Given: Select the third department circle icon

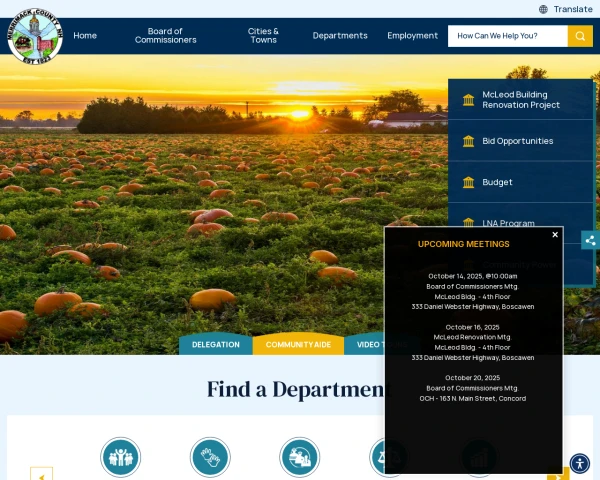Looking at the screenshot, I should pyautogui.click(x=300, y=457).
